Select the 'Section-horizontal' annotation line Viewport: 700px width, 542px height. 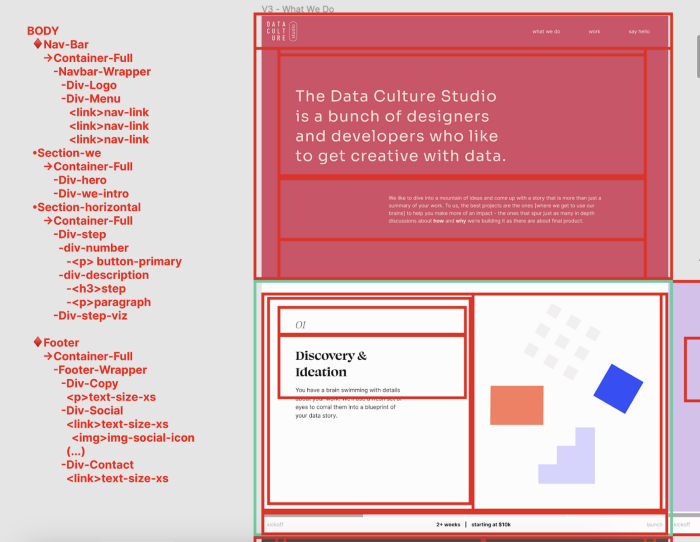(87, 207)
